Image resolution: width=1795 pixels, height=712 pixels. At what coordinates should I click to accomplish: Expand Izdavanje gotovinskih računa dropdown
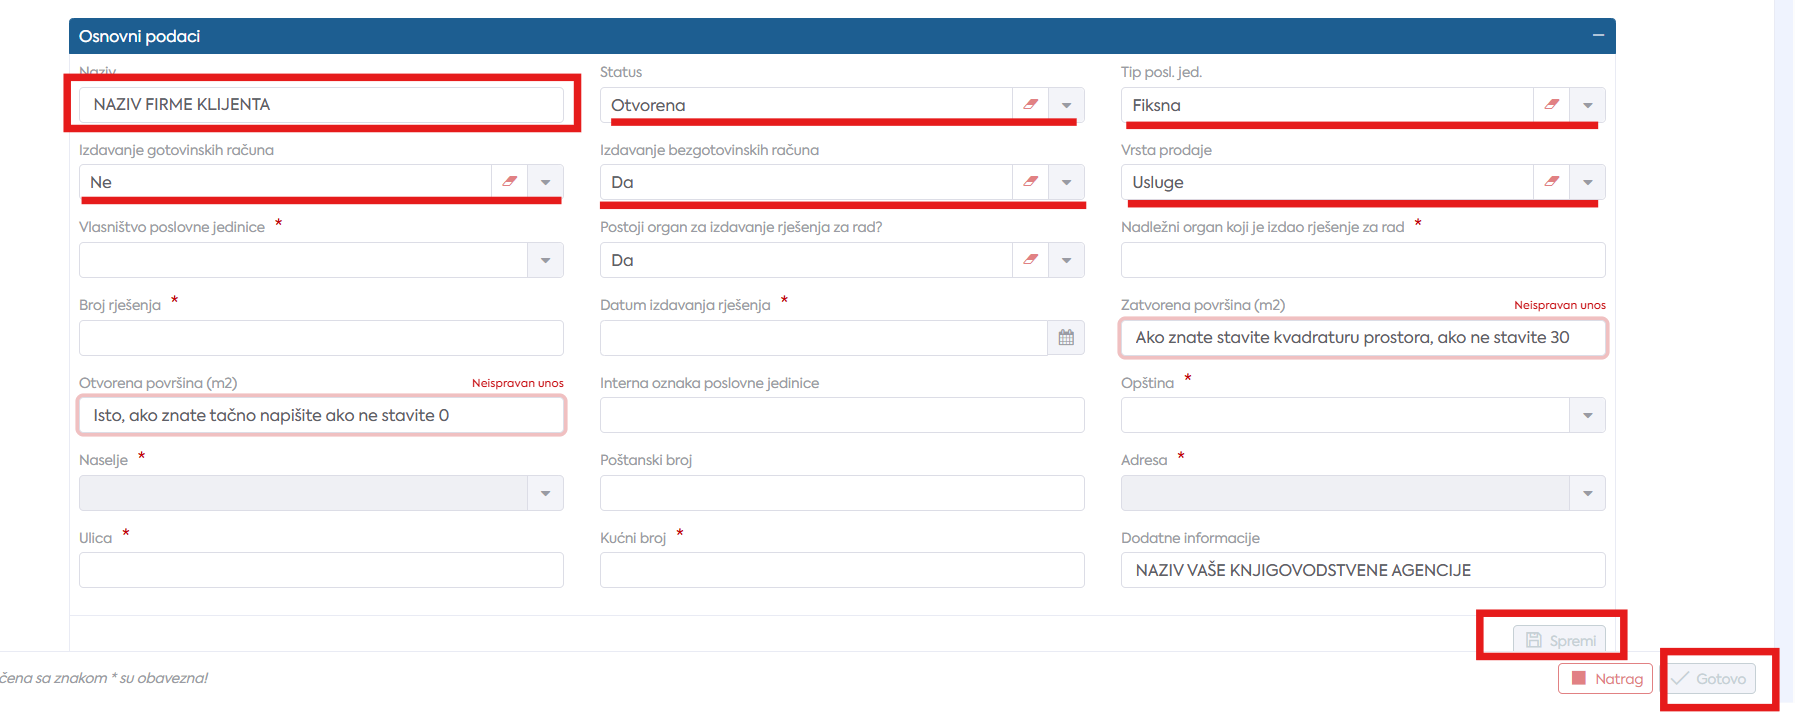pyautogui.click(x=546, y=182)
